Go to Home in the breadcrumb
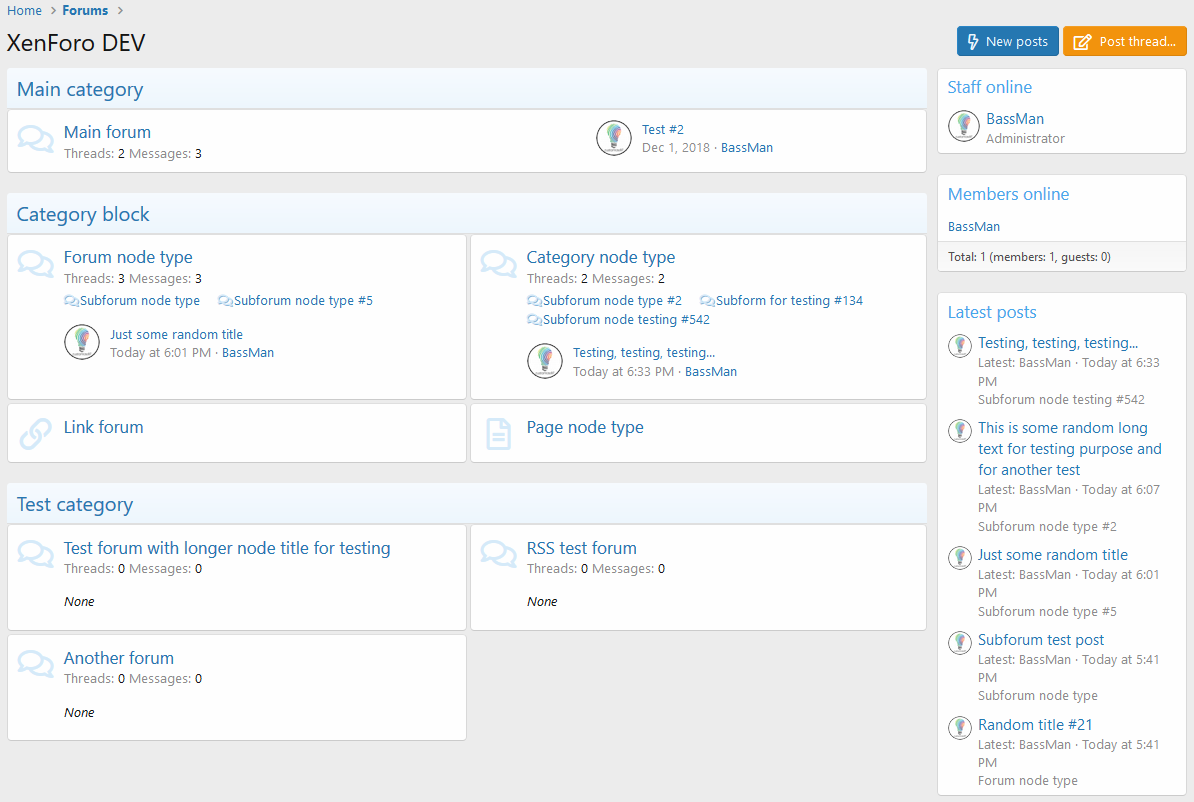This screenshot has width=1194, height=802. point(24,11)
